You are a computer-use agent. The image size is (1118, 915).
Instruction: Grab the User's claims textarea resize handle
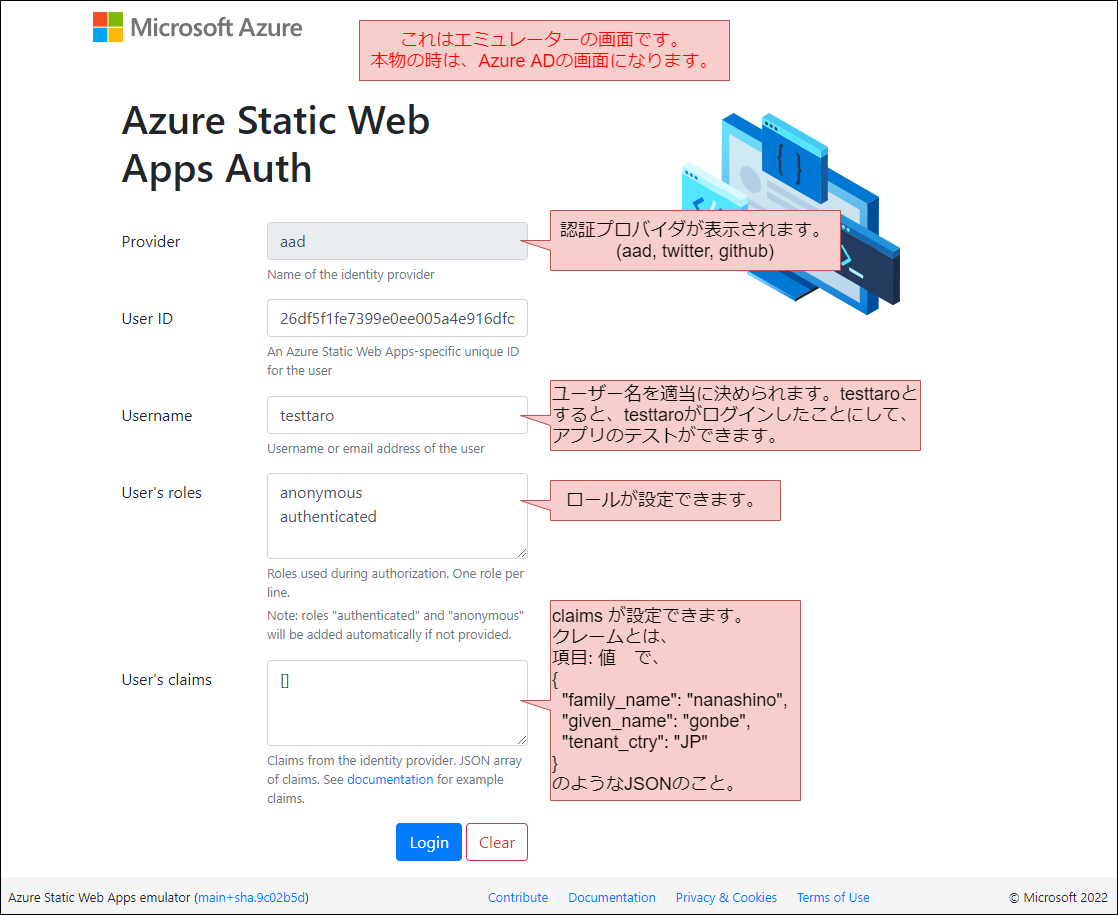coord(522,740)
